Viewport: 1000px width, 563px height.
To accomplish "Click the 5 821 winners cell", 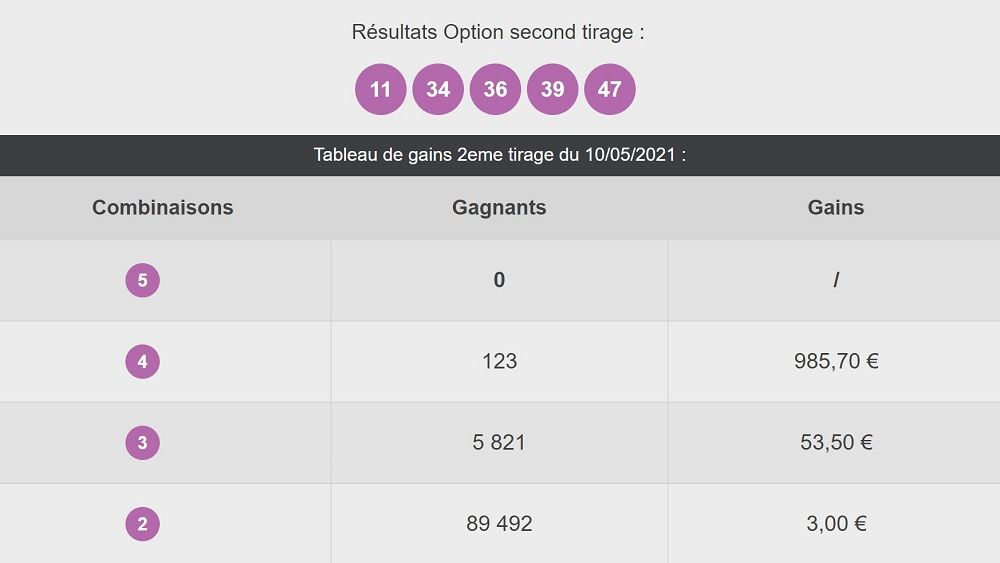I will point(499,442).
